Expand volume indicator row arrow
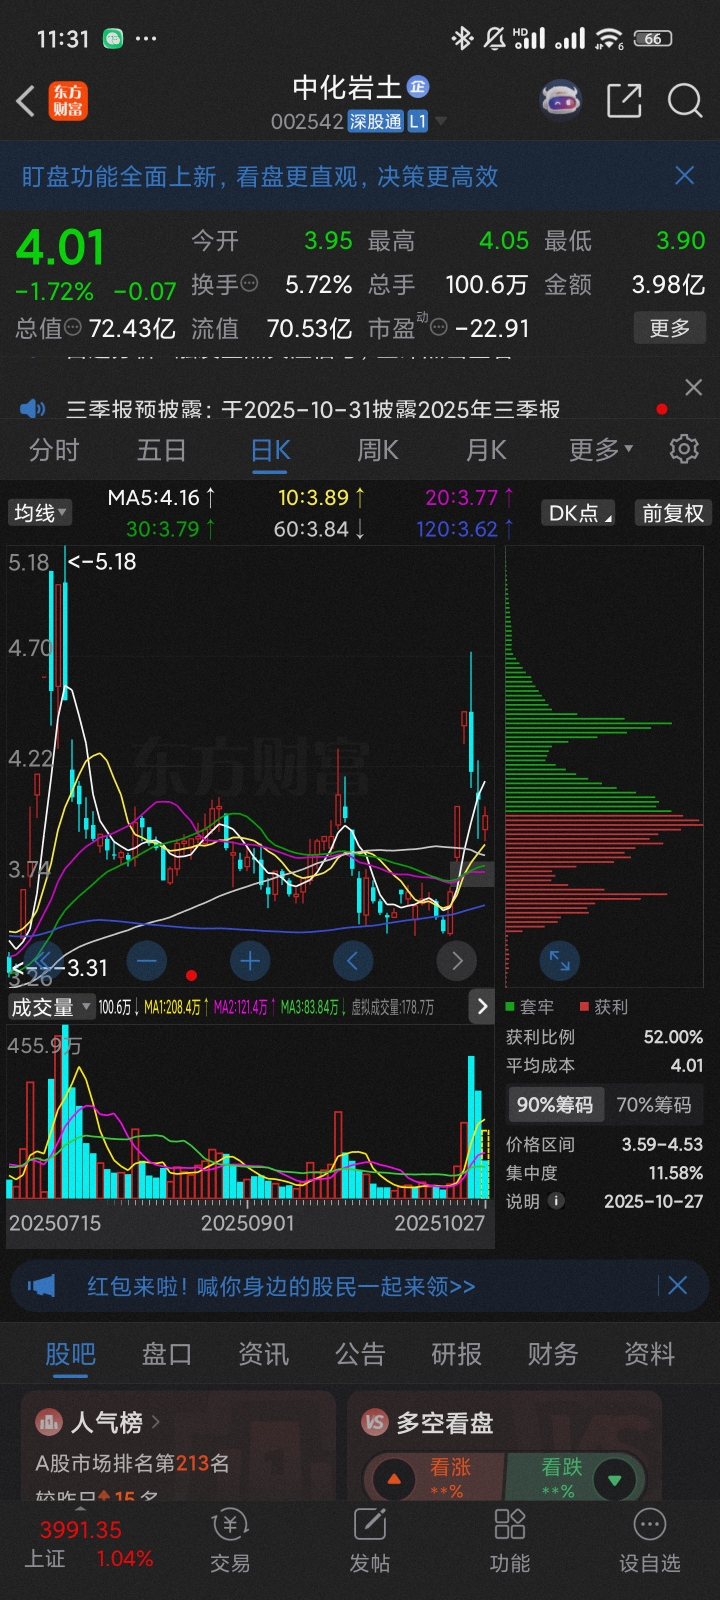Screen dimensions: 720x1600 [482, 1007]
